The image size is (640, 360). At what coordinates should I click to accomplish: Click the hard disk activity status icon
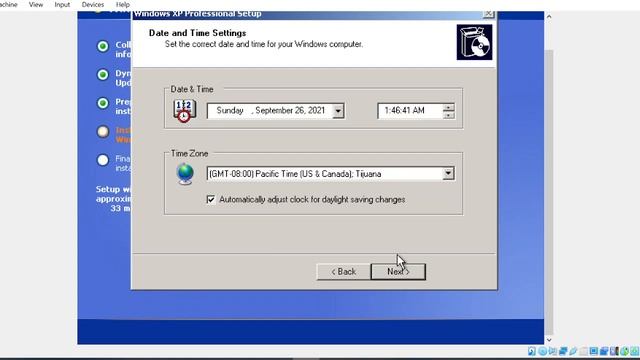[x=532, y=351]
